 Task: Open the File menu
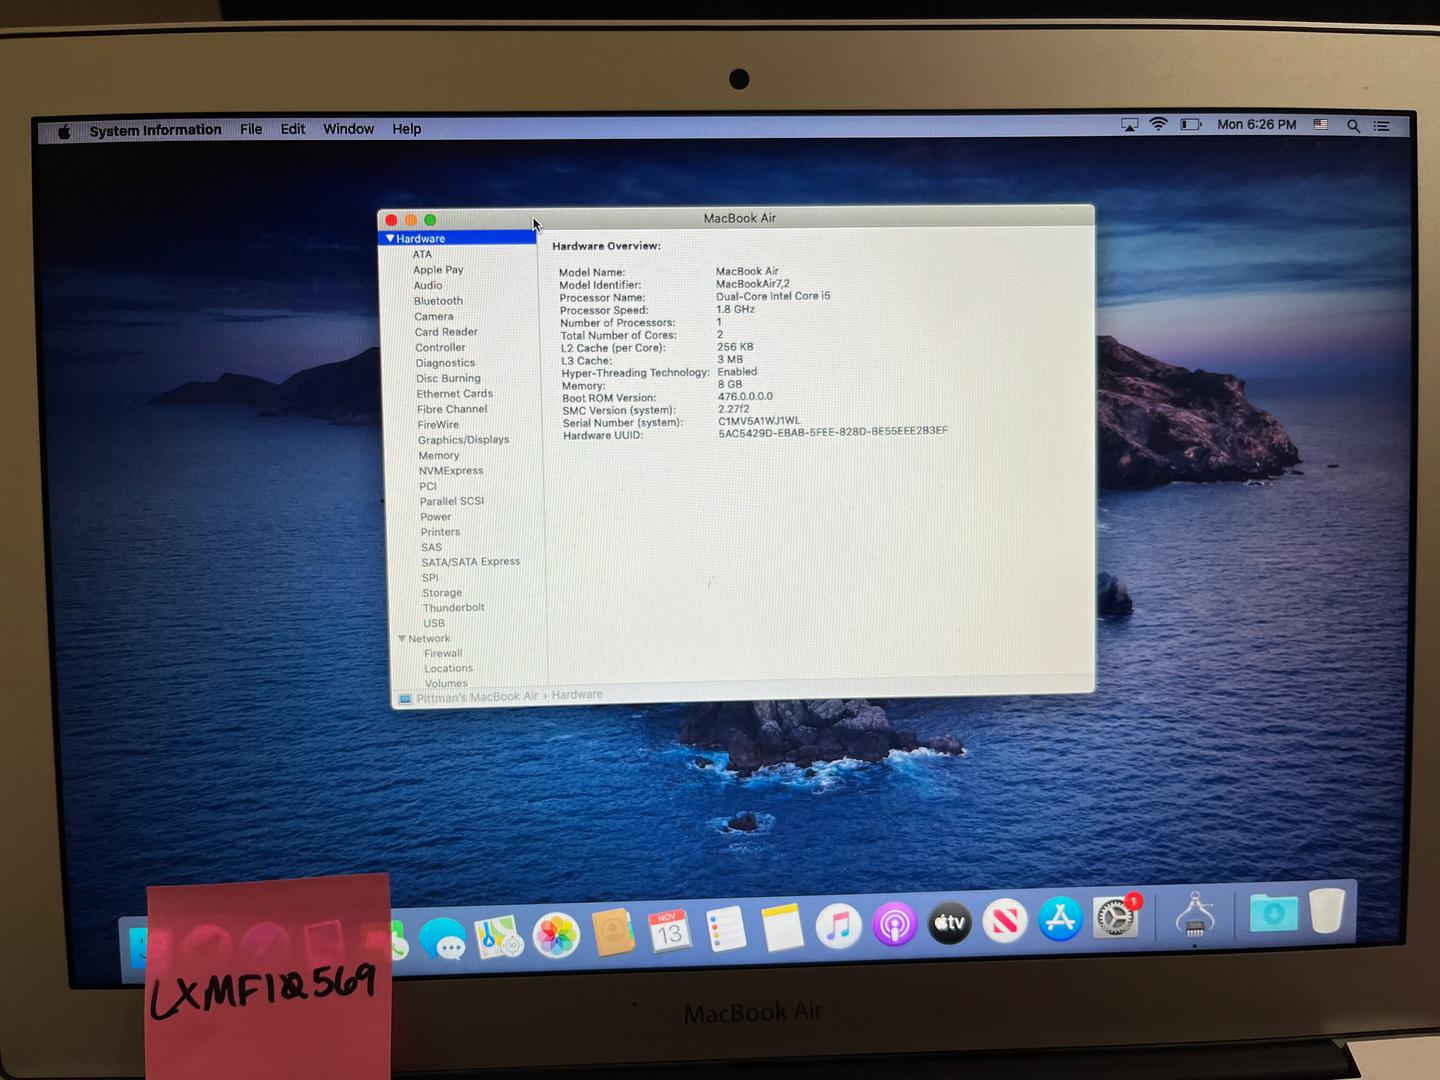click(251, 129)
